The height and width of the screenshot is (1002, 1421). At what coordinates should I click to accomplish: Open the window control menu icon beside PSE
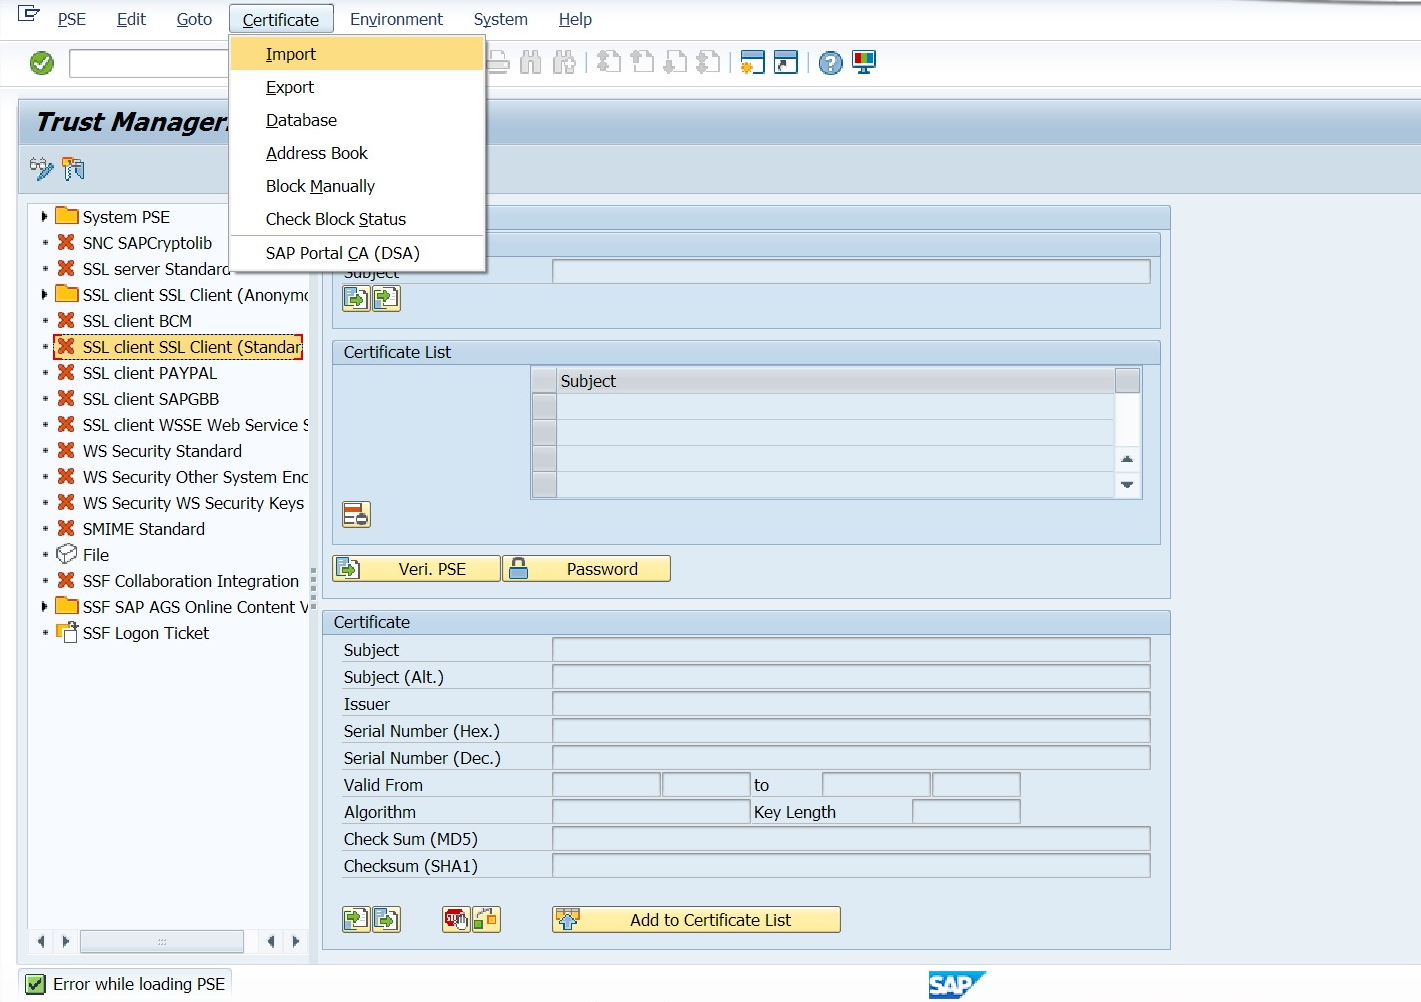pyautogui.click(x=29, y=14)
